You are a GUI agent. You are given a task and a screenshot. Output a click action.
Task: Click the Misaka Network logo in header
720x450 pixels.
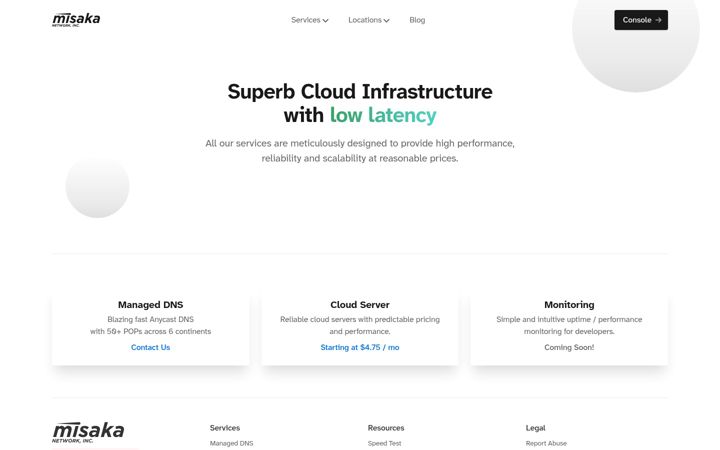pos(76,20)
